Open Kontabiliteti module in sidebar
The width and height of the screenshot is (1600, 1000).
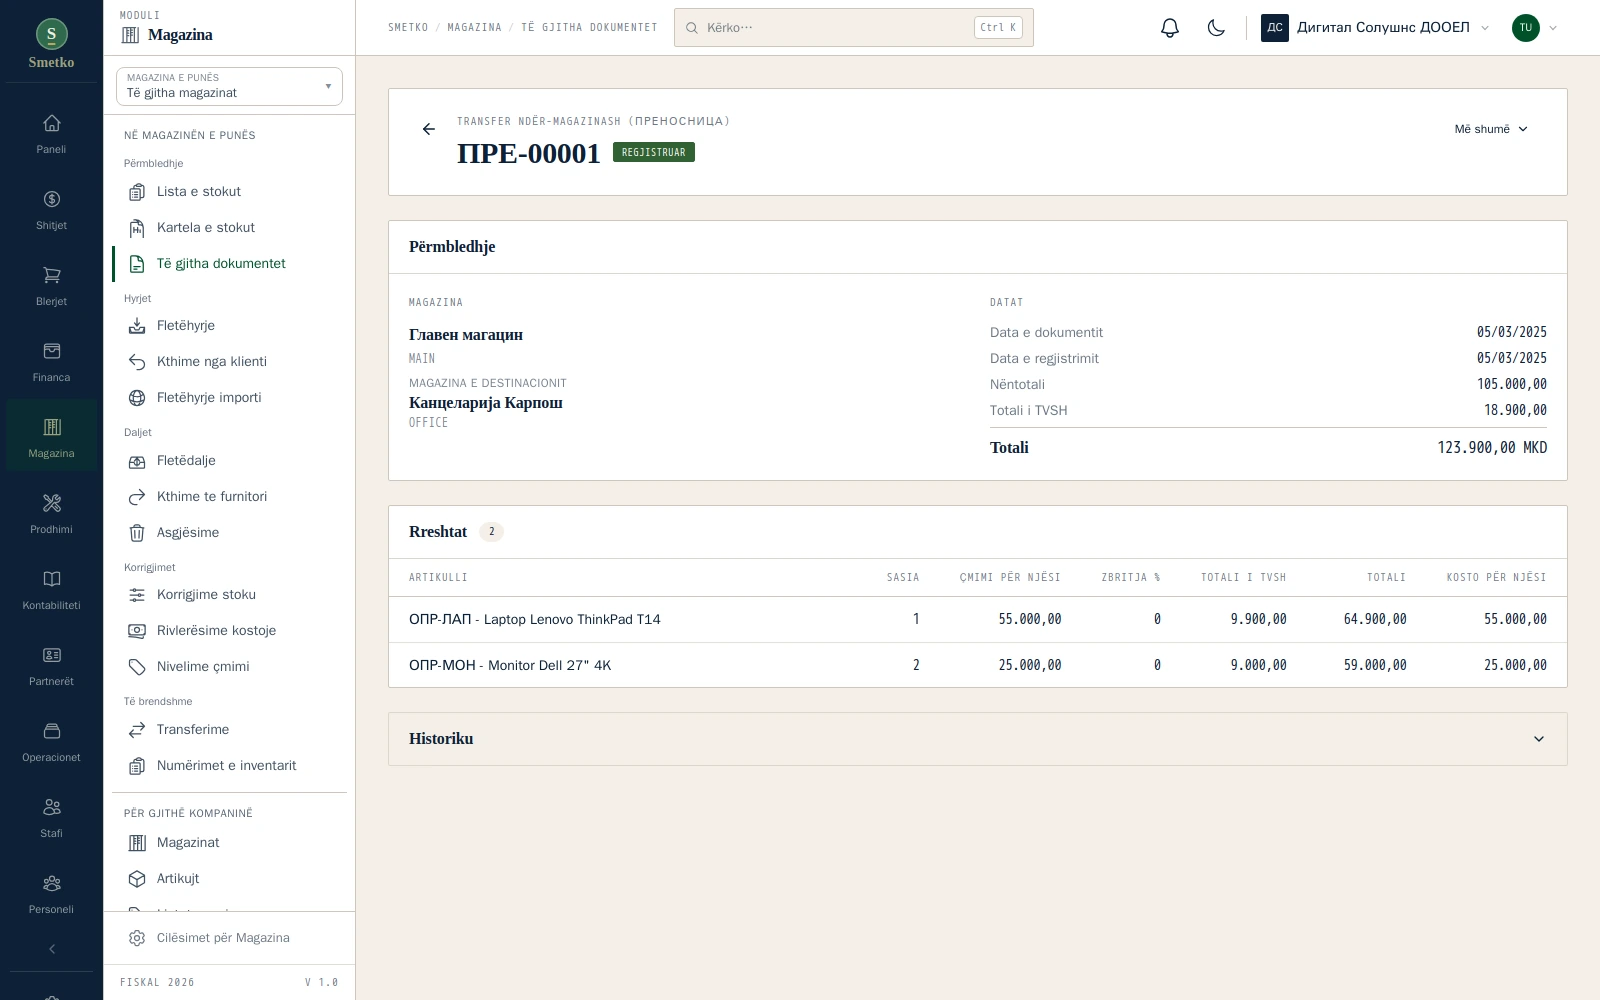pos(51,590)
